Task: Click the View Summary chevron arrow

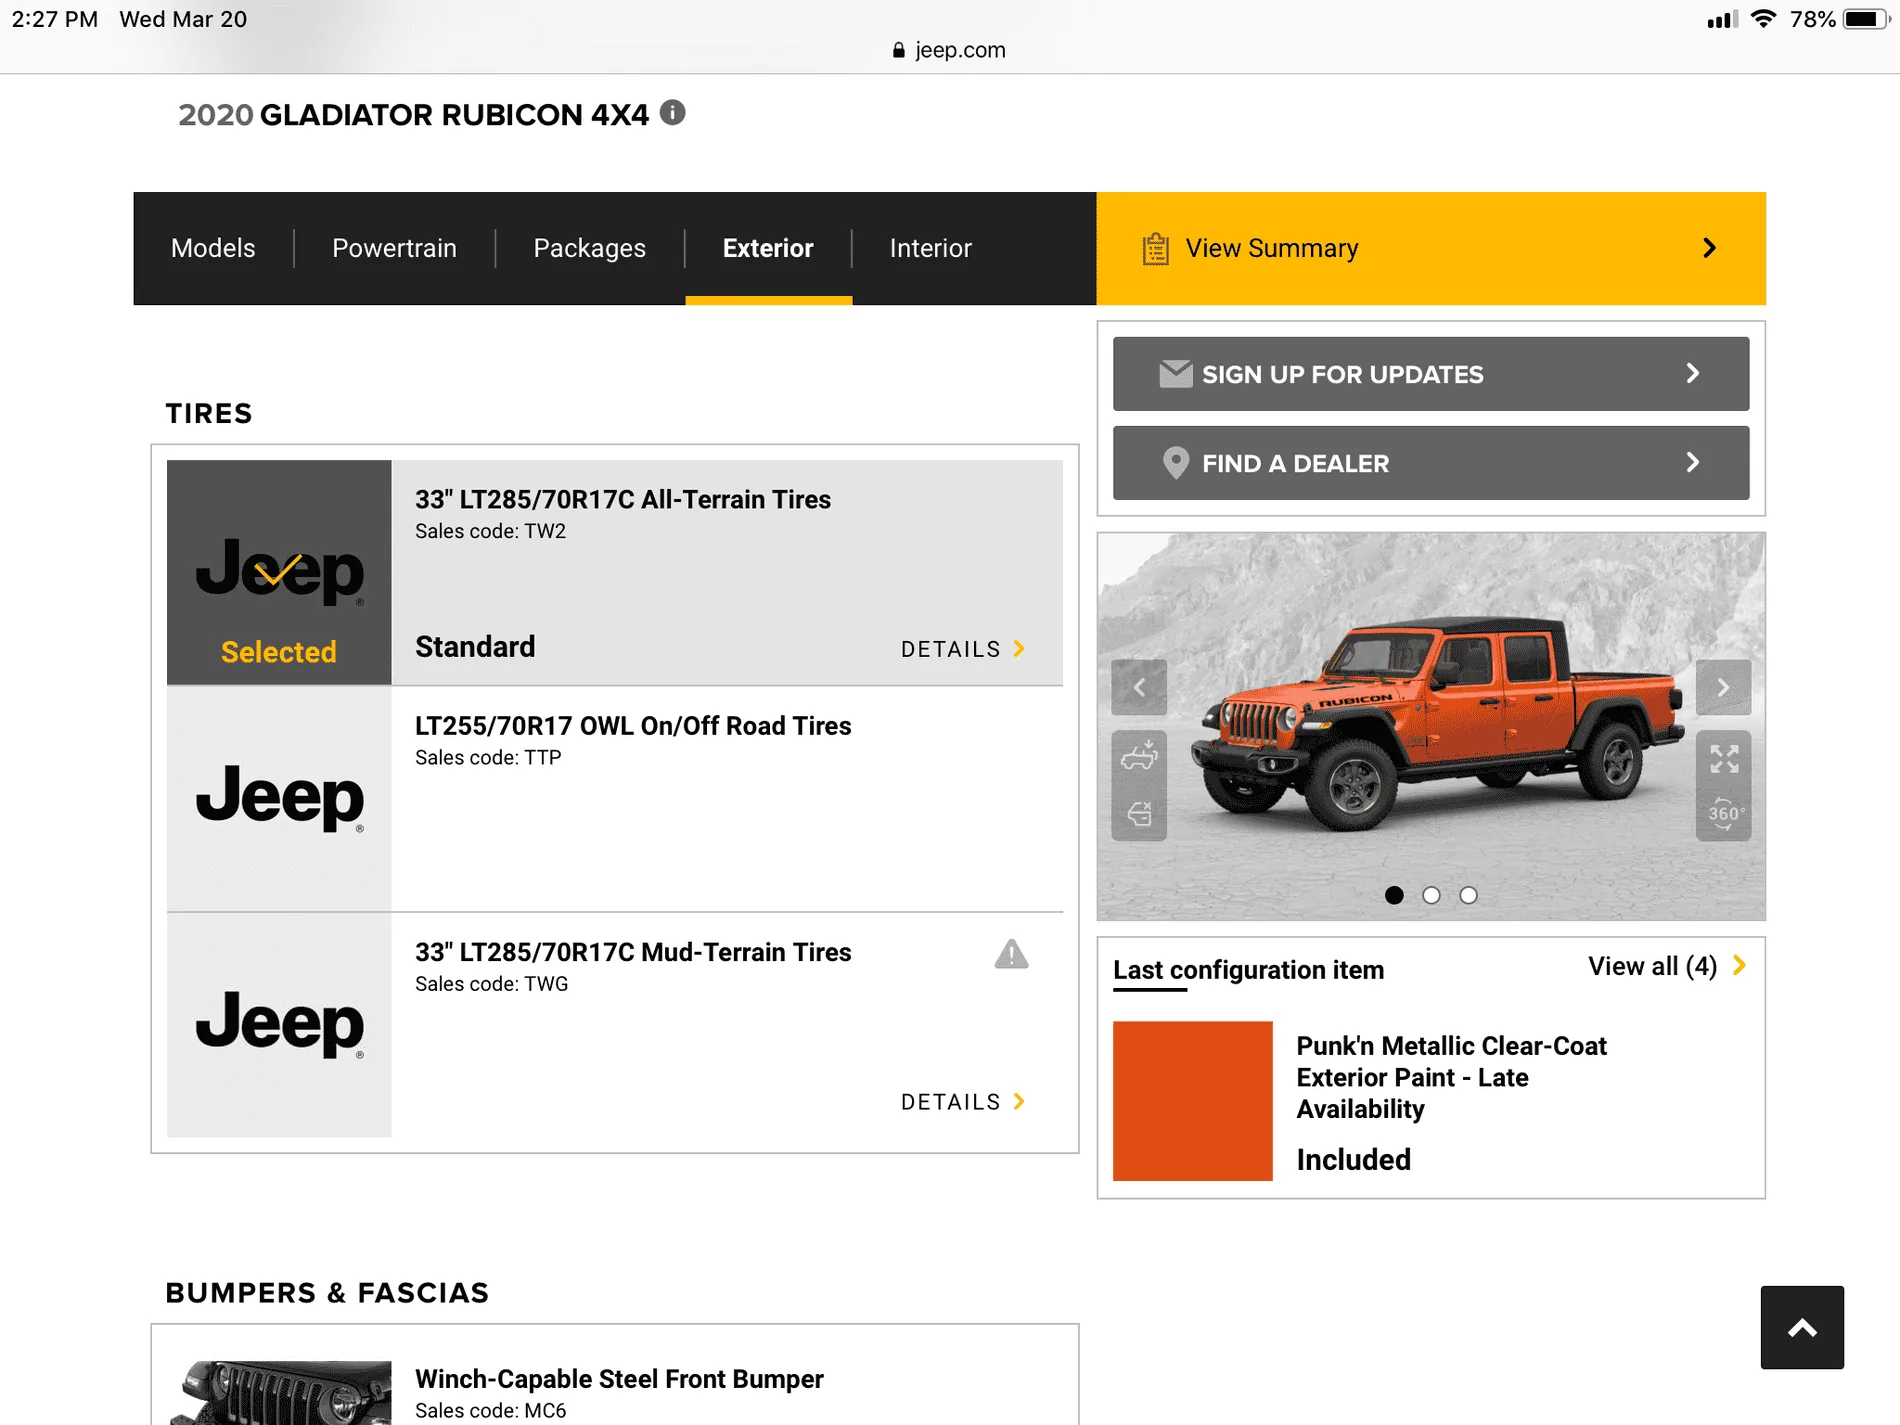Action: (x=1709, y=248)
